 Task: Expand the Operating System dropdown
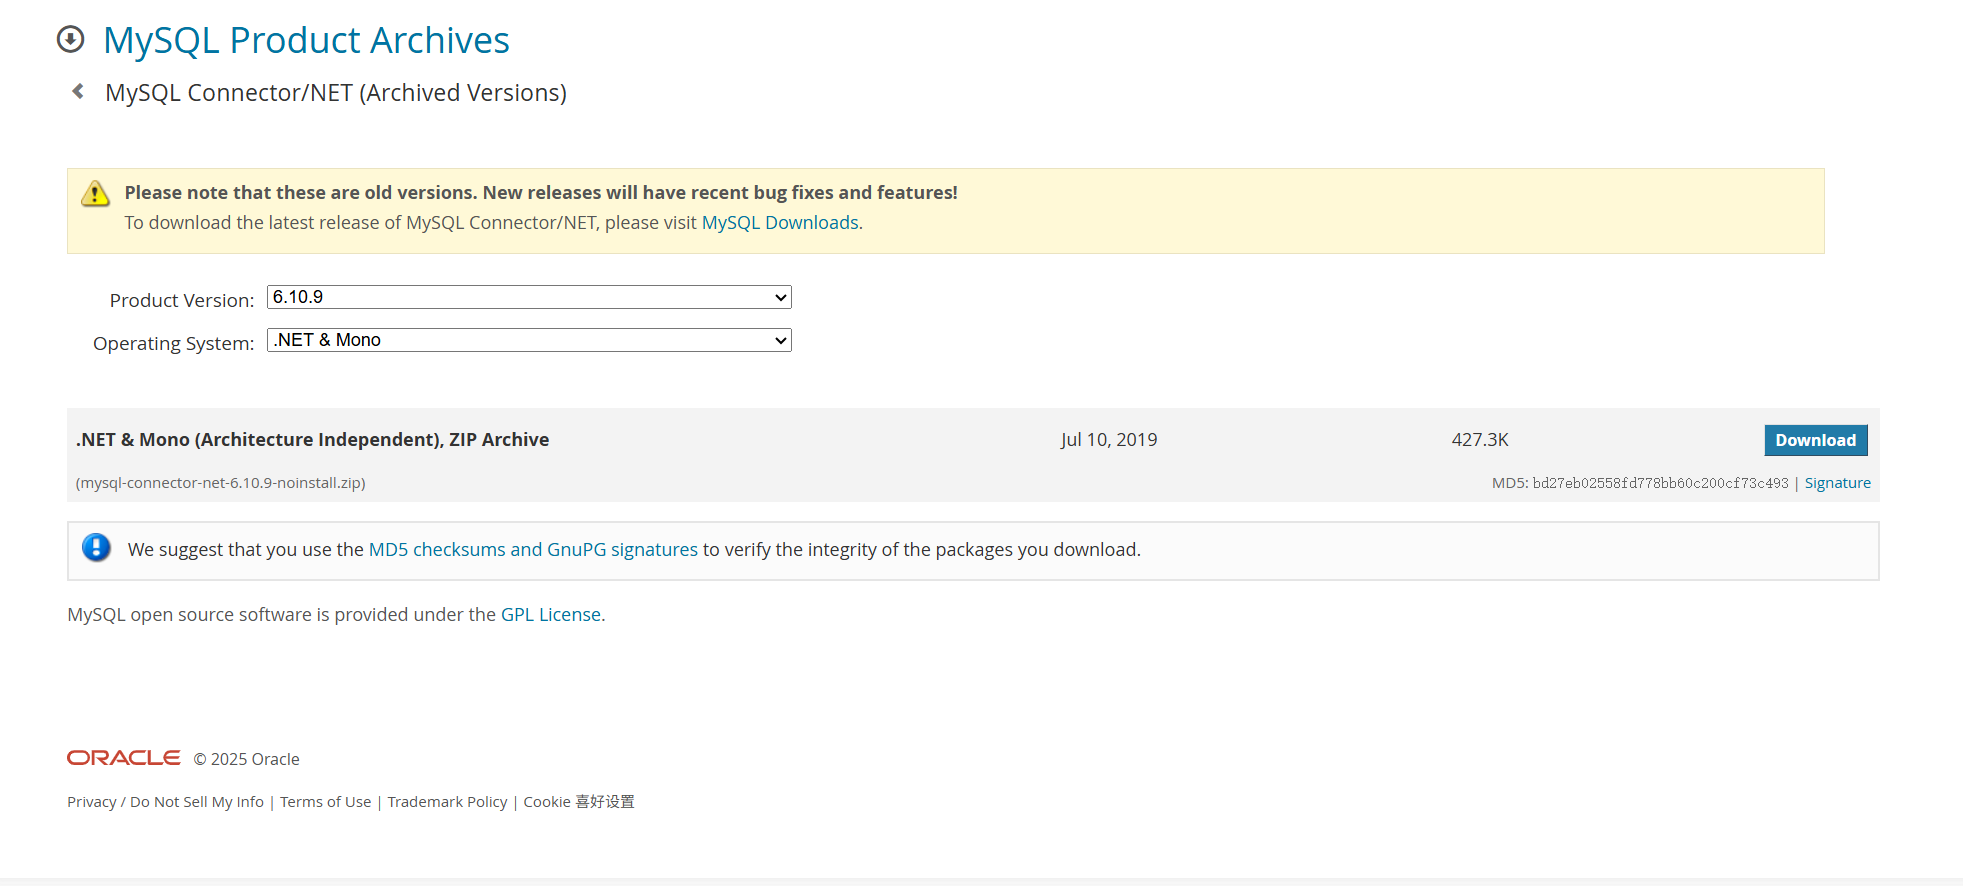coord(528,340)
